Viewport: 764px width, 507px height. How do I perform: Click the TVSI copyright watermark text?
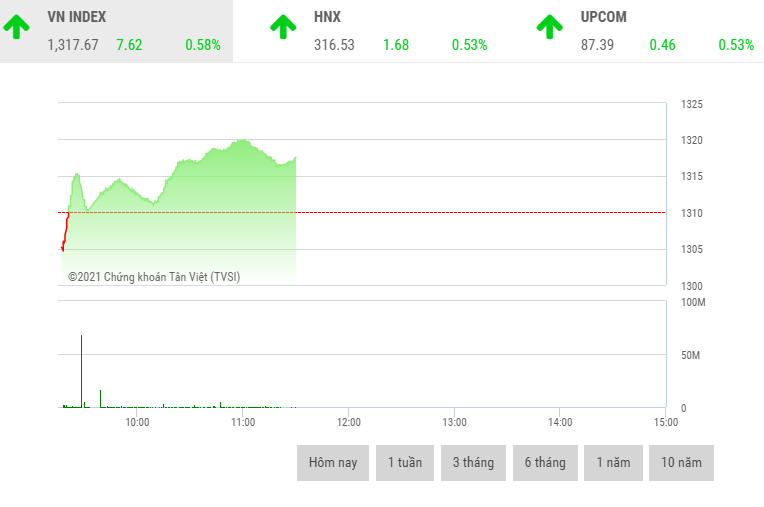pos(154,277)
